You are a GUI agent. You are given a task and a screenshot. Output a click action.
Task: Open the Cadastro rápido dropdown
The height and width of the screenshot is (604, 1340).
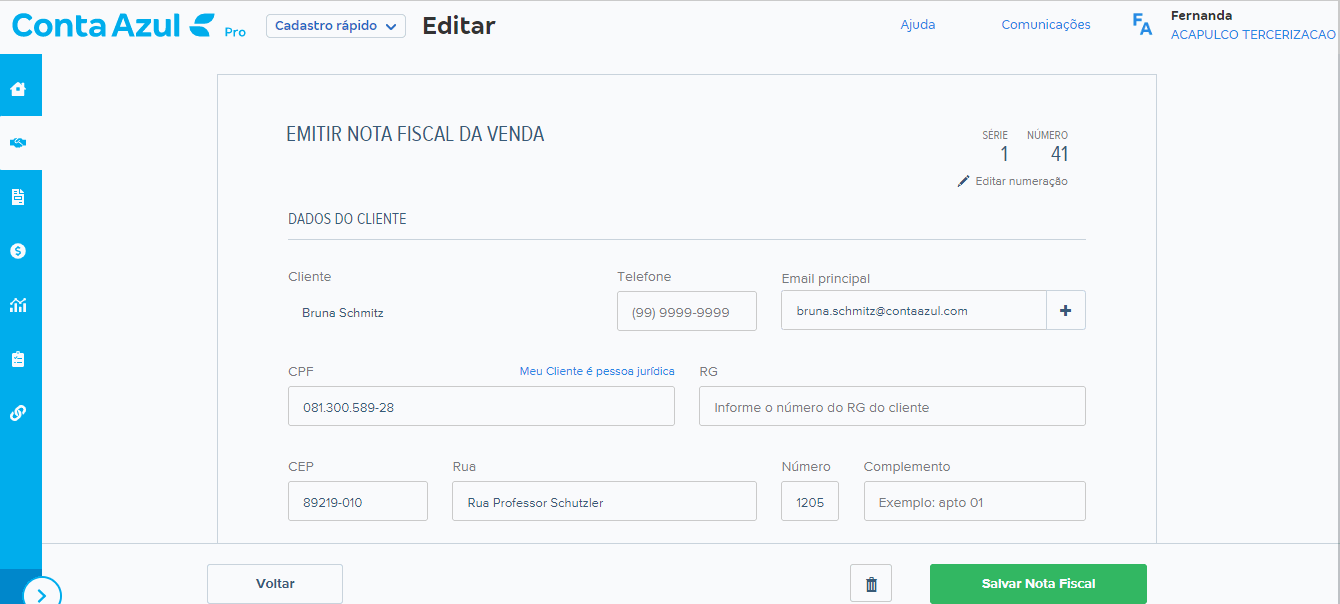tap(336, 26)
